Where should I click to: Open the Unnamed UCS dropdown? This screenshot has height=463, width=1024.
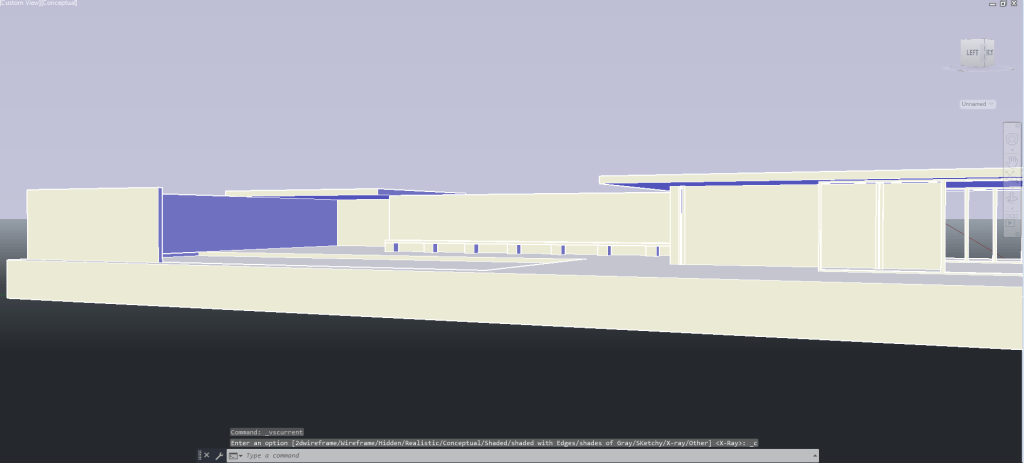[975, 104]
